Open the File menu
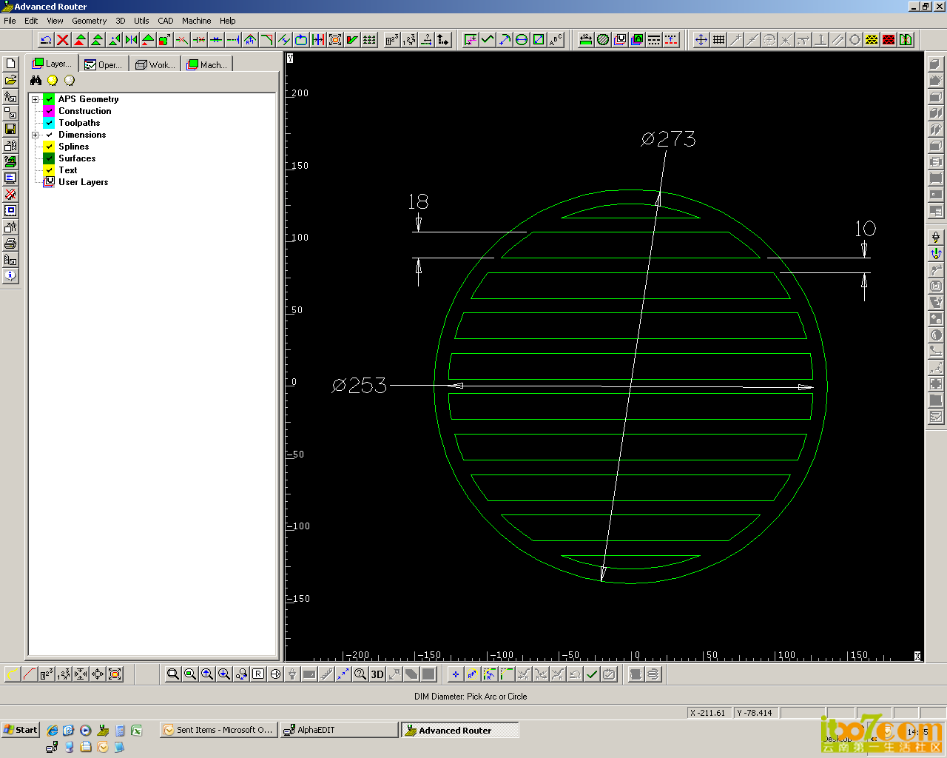The width and height of the screenshot is (947, 758). pyautogui.click(x=10, y=21)
